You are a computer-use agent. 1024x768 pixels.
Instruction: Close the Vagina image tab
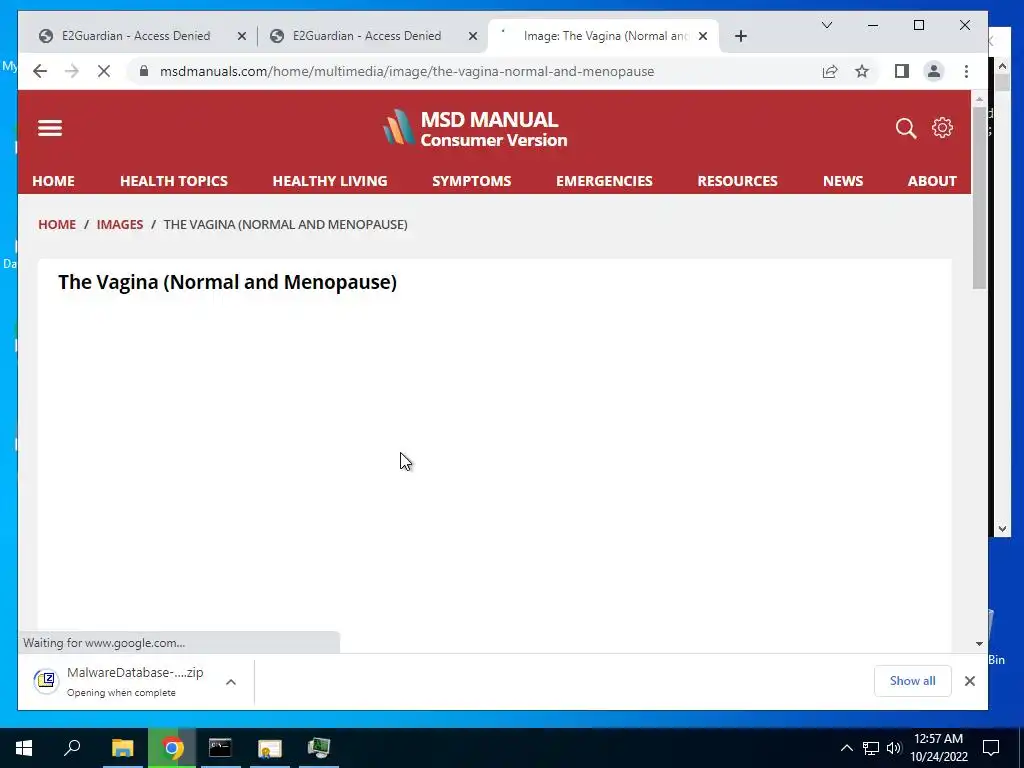pos(703,36)
